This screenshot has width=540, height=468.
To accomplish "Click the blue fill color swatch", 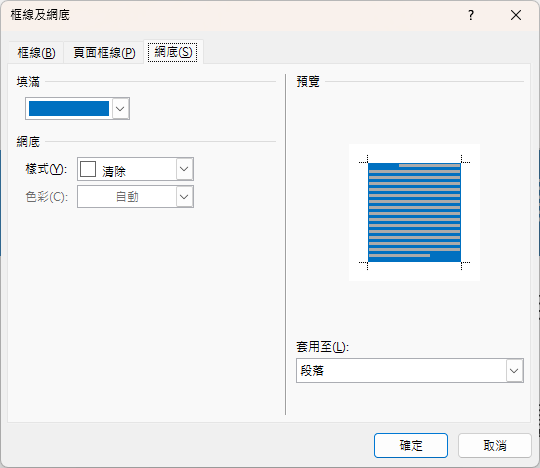I will click(x=69, y=109).
